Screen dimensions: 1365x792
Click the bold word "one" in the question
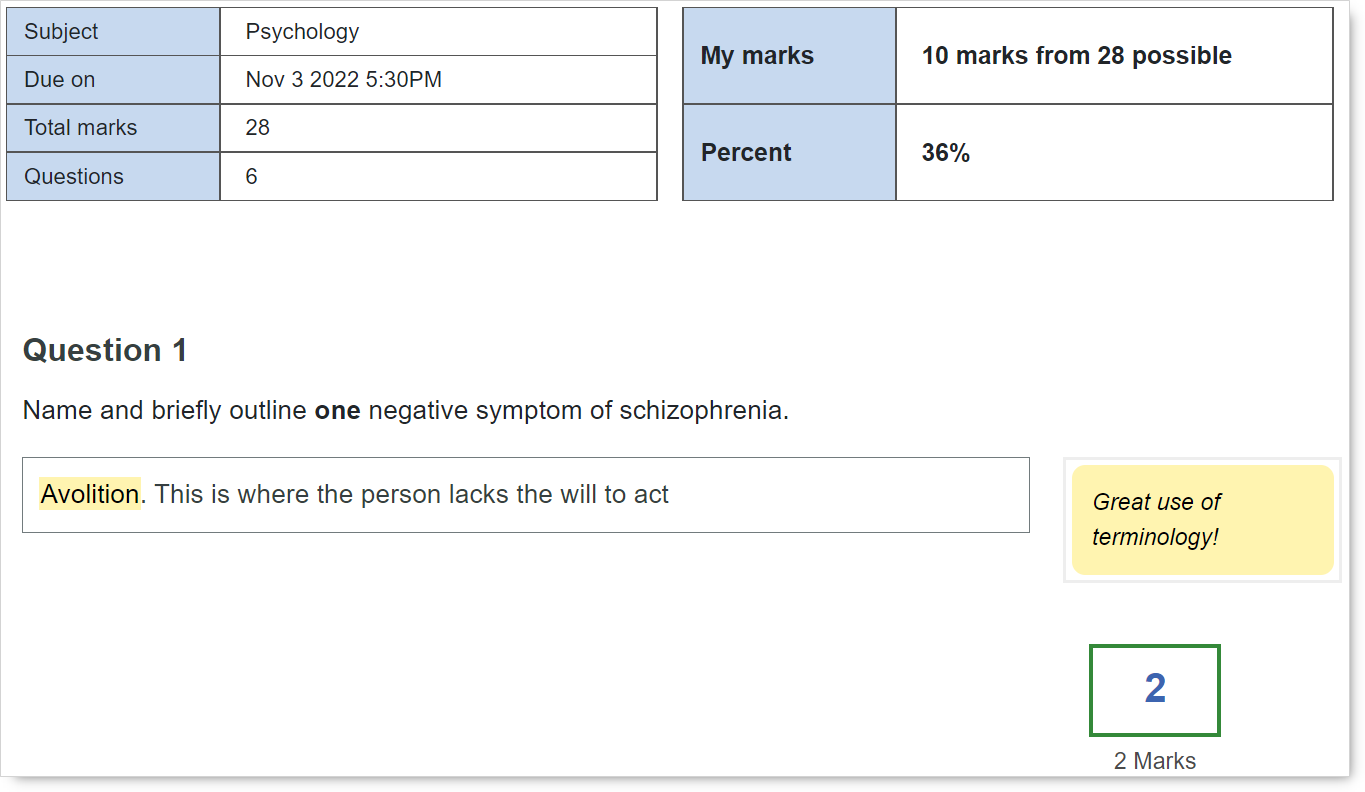(337, 411)
